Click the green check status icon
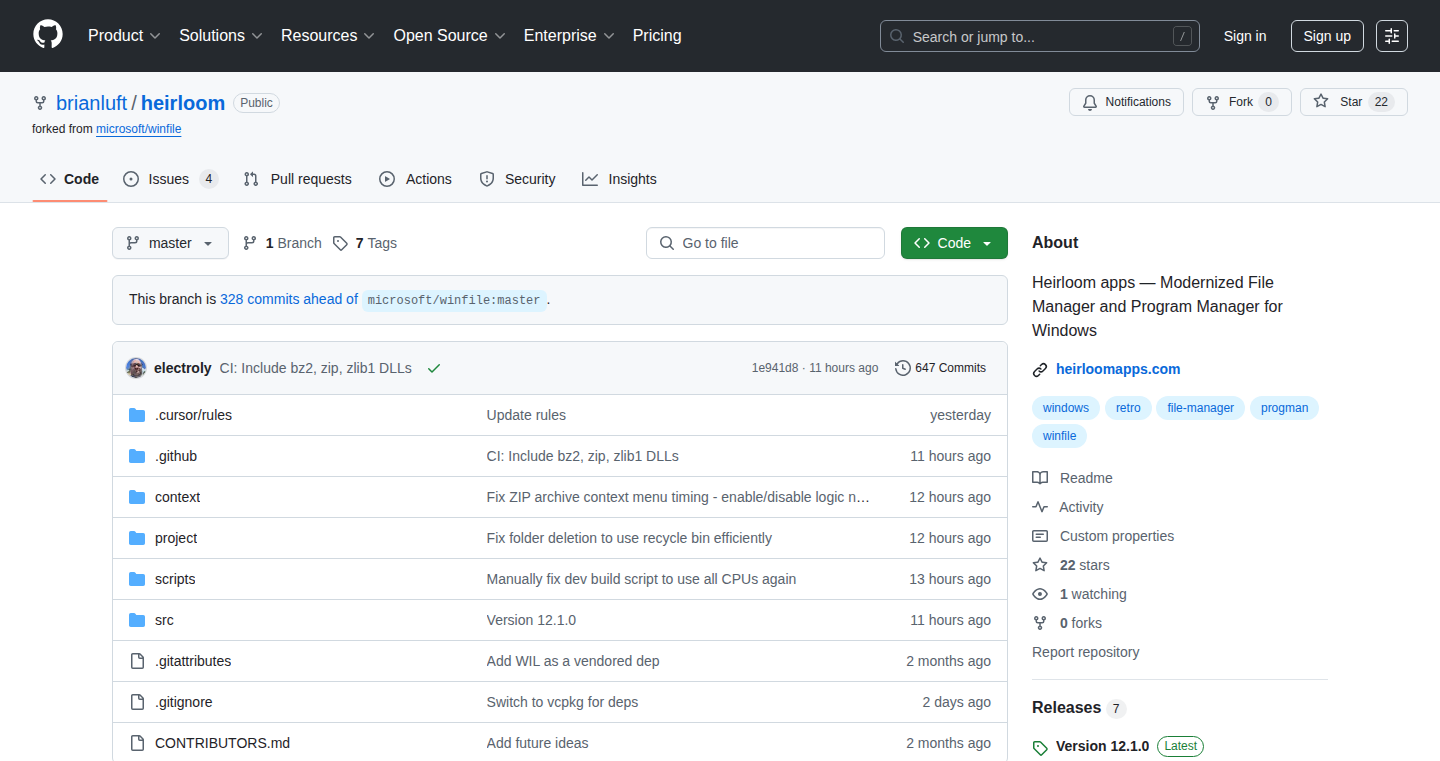Image resolution: width=1440 pixels, height=761 pixels. click(434, 368)
